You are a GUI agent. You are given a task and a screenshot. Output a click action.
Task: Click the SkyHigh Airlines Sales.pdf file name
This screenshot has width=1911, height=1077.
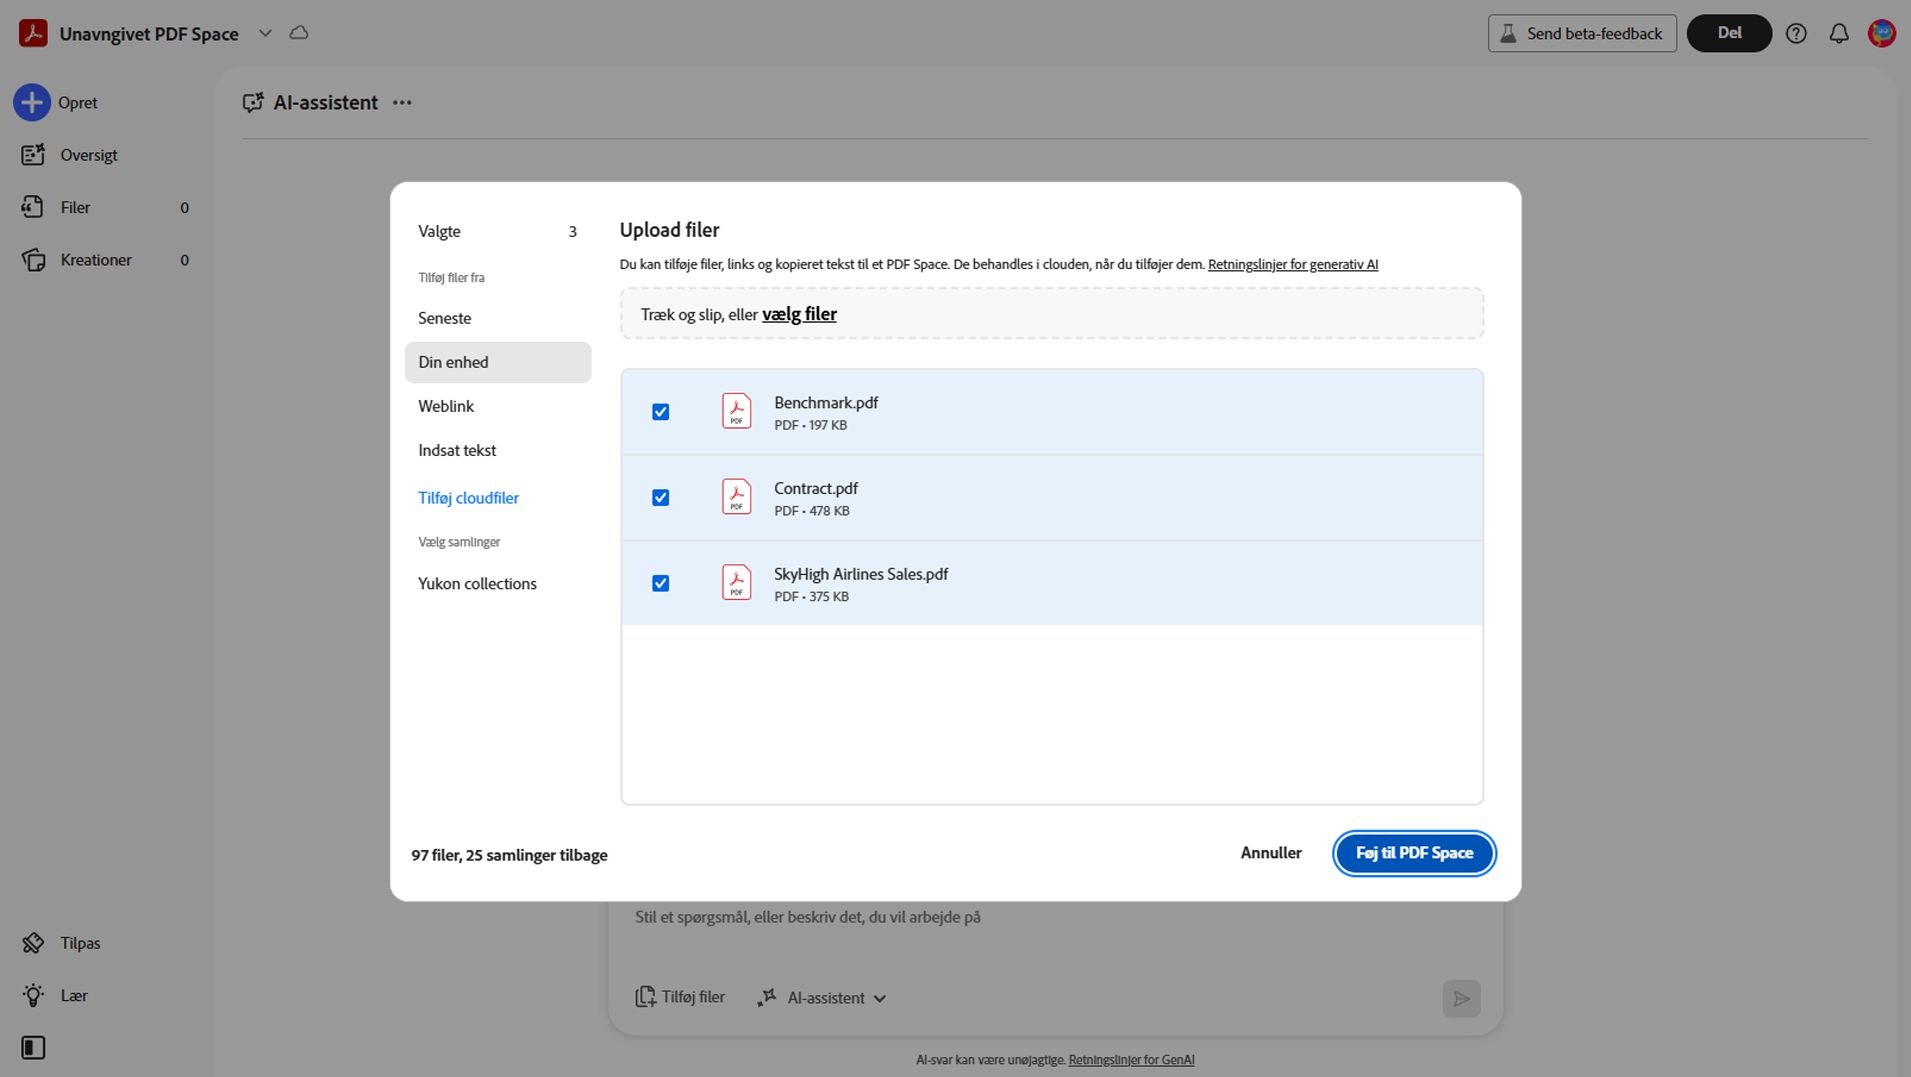click(x=861, y=574)
